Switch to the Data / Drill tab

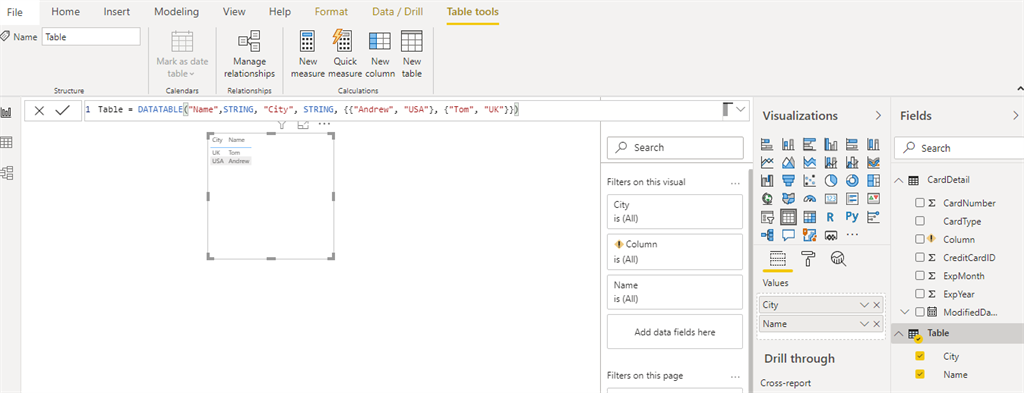(x=398, y=12)
